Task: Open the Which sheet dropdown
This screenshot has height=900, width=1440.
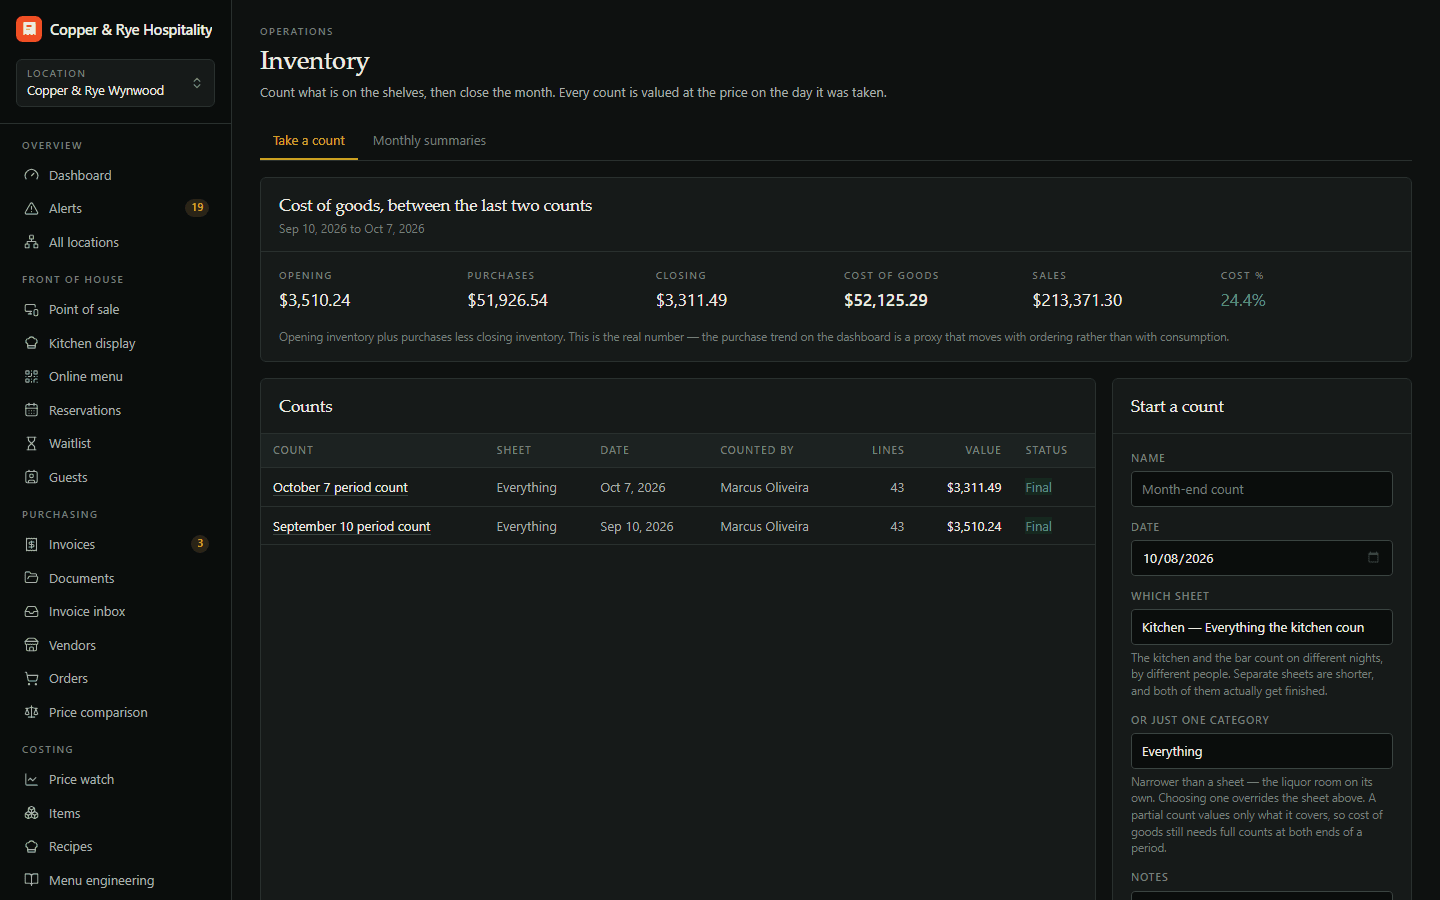Action: (1261, 627)
